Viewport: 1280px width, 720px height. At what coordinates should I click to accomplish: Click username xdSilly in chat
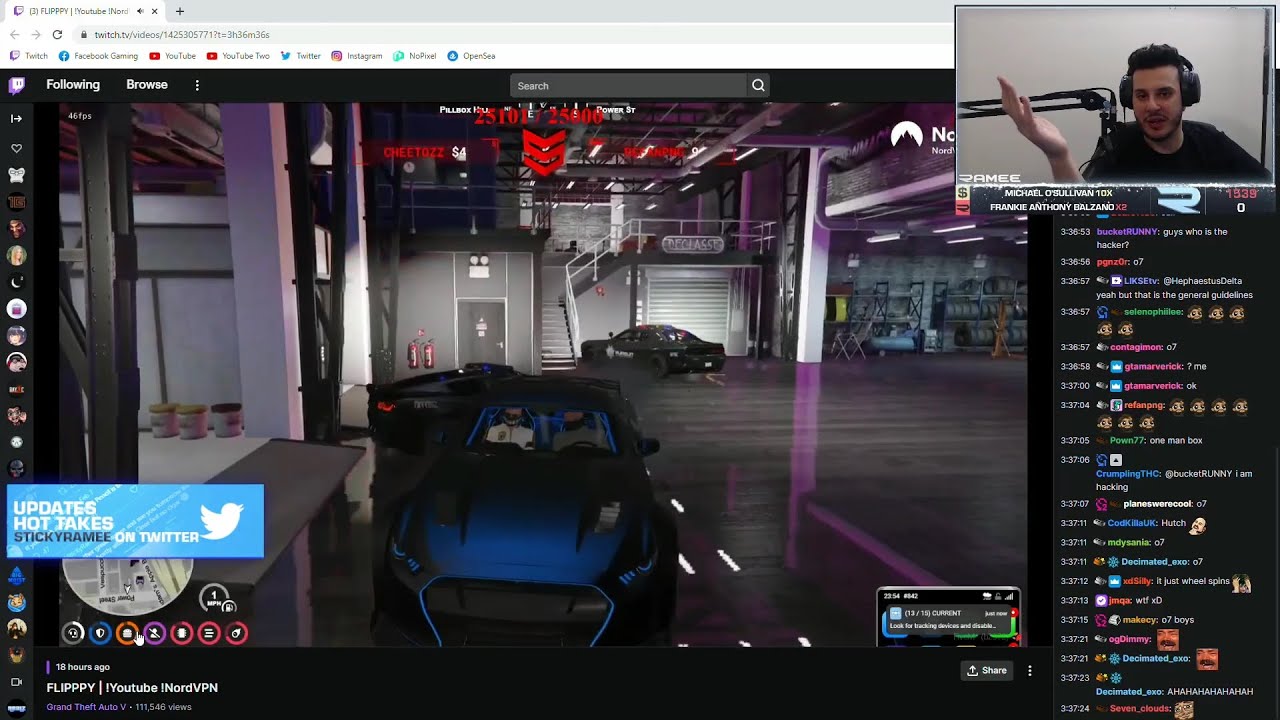1137,581
